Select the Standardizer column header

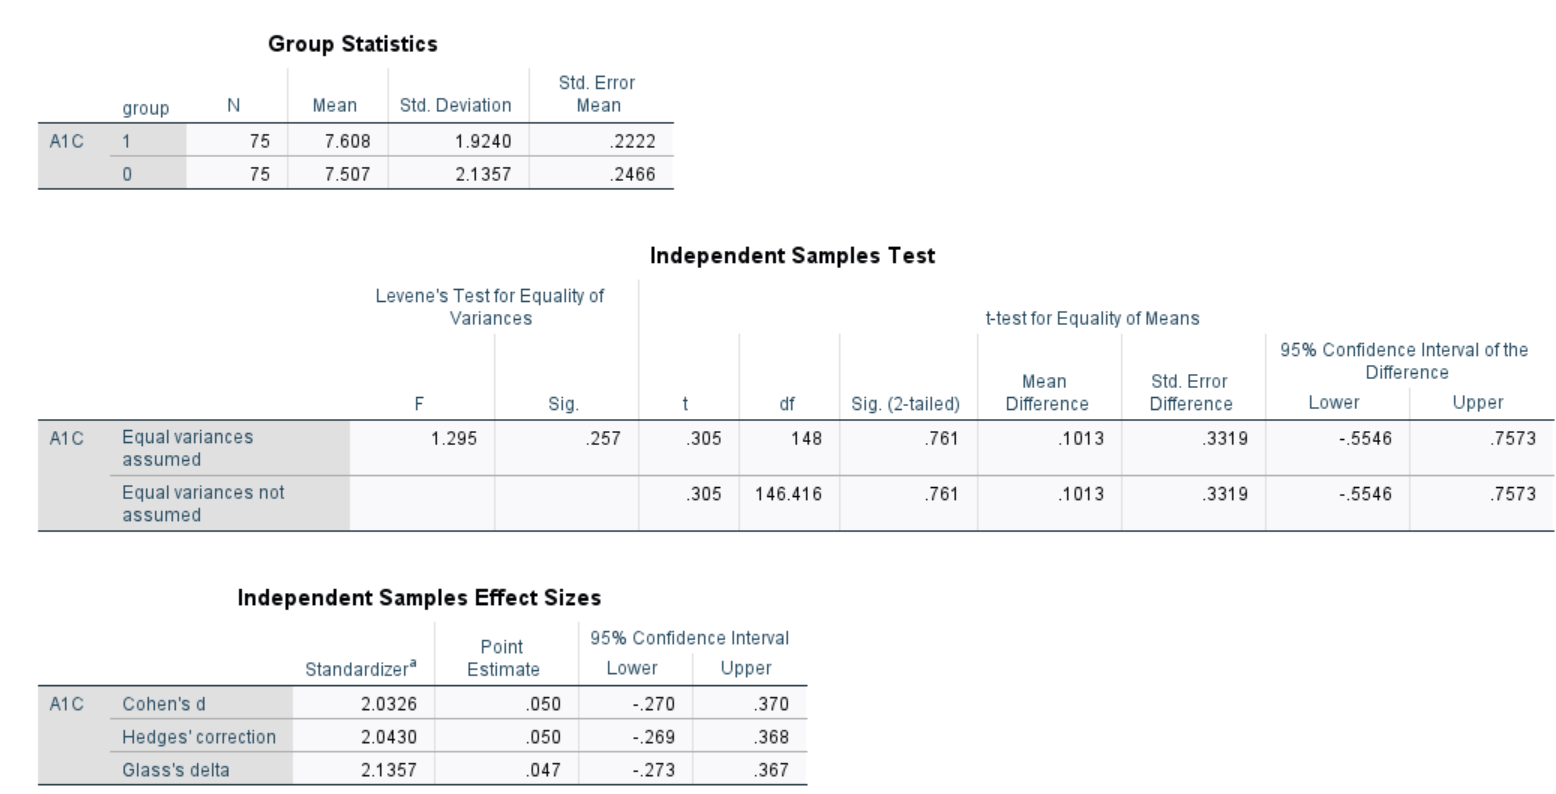pyautogui.click(x=360, y=669)
